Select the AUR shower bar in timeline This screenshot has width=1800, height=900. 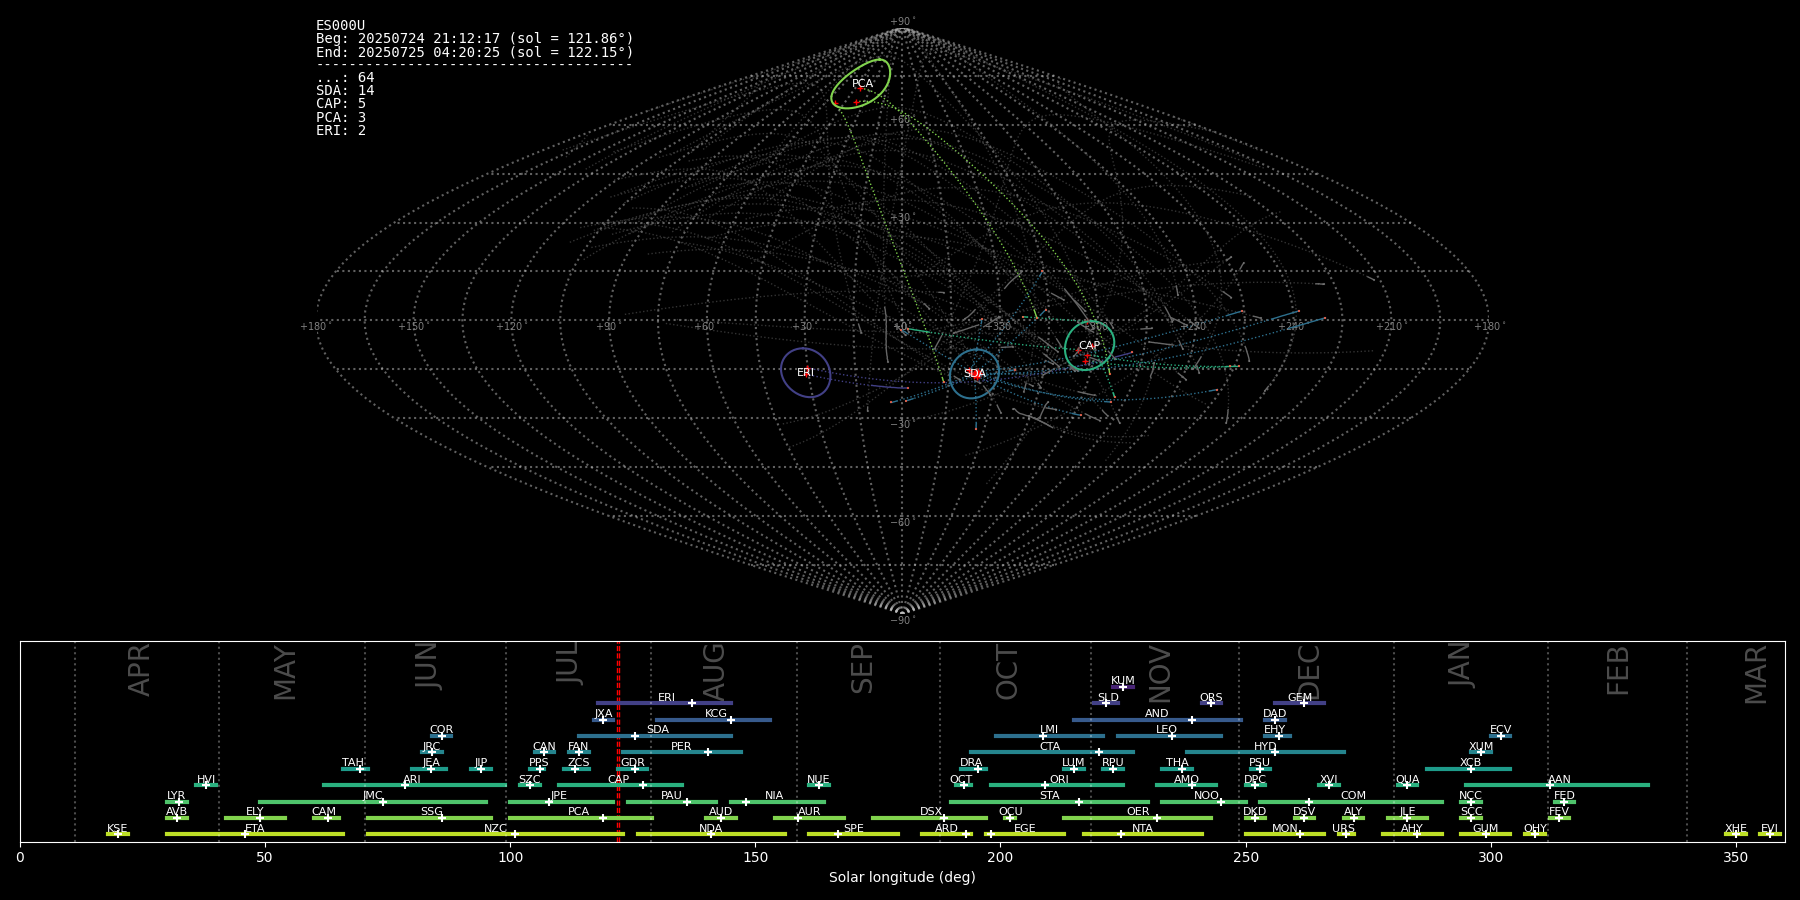807,818
